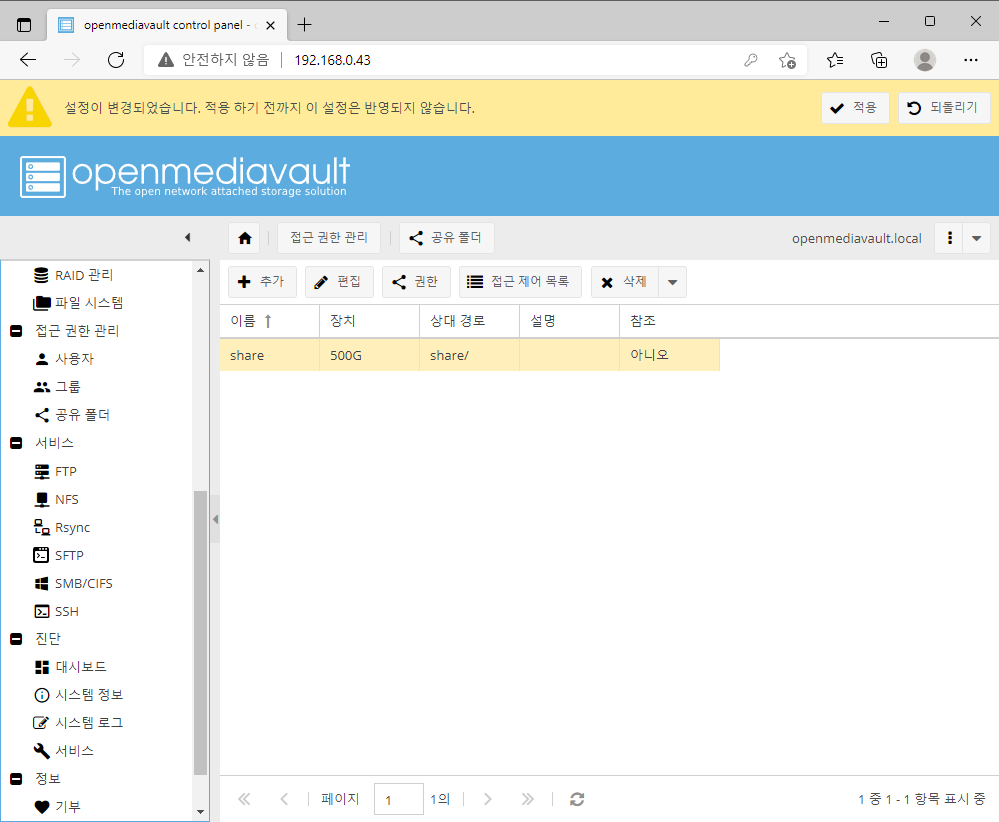Image resolution: width=999 pixels, height=822 pixels.
Task: Click the 공유 폴더 breadcrumb
Action: pos(447,238)
